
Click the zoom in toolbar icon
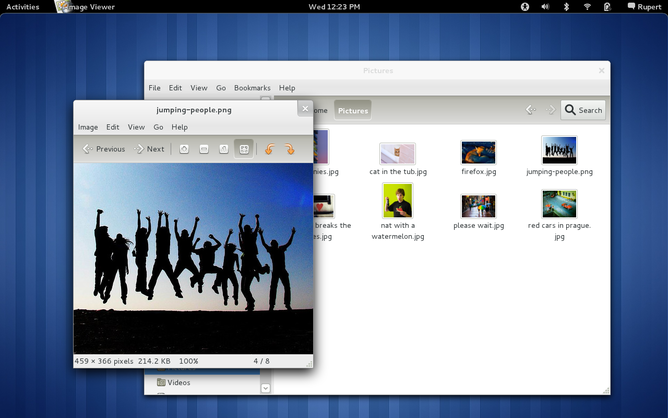coord(184,149)
